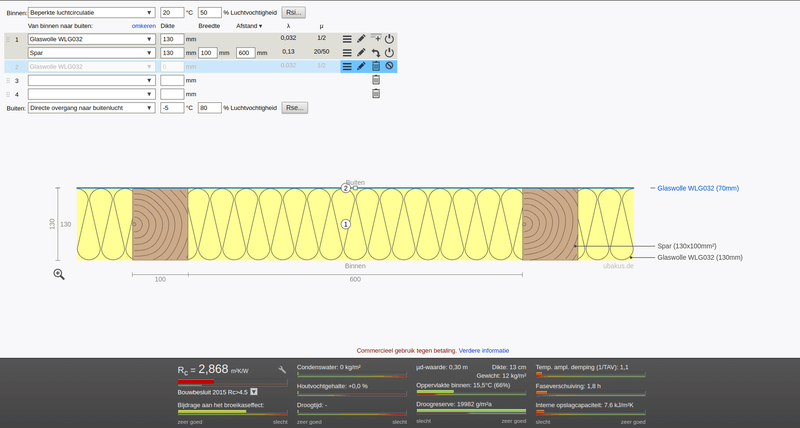This screenshot has height=428, width=800.
Task: Toggle power icon for Glaswolle layer 1
Action: click(x=389, y=39)
